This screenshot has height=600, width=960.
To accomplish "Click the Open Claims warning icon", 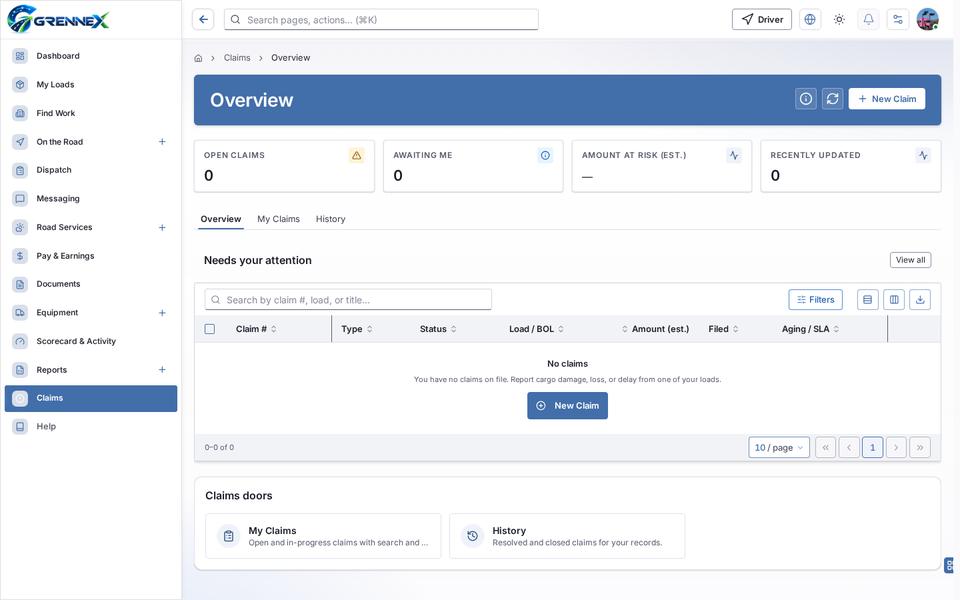I will 356,156.
